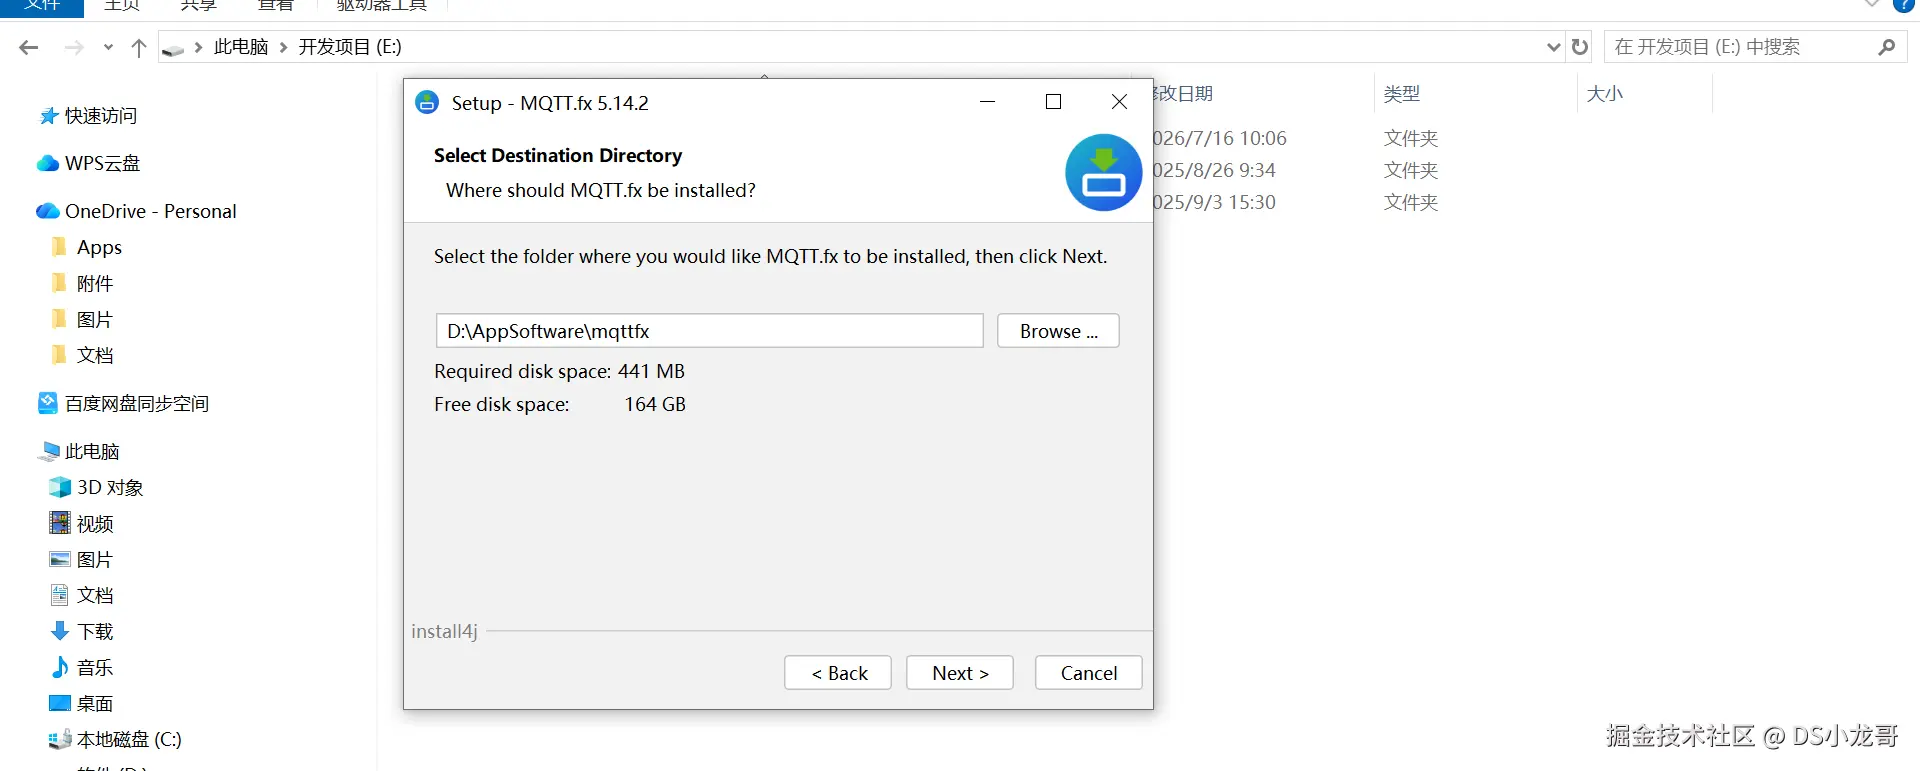Select 此电脑 in the navigation tree

click(x=79, y=451)
